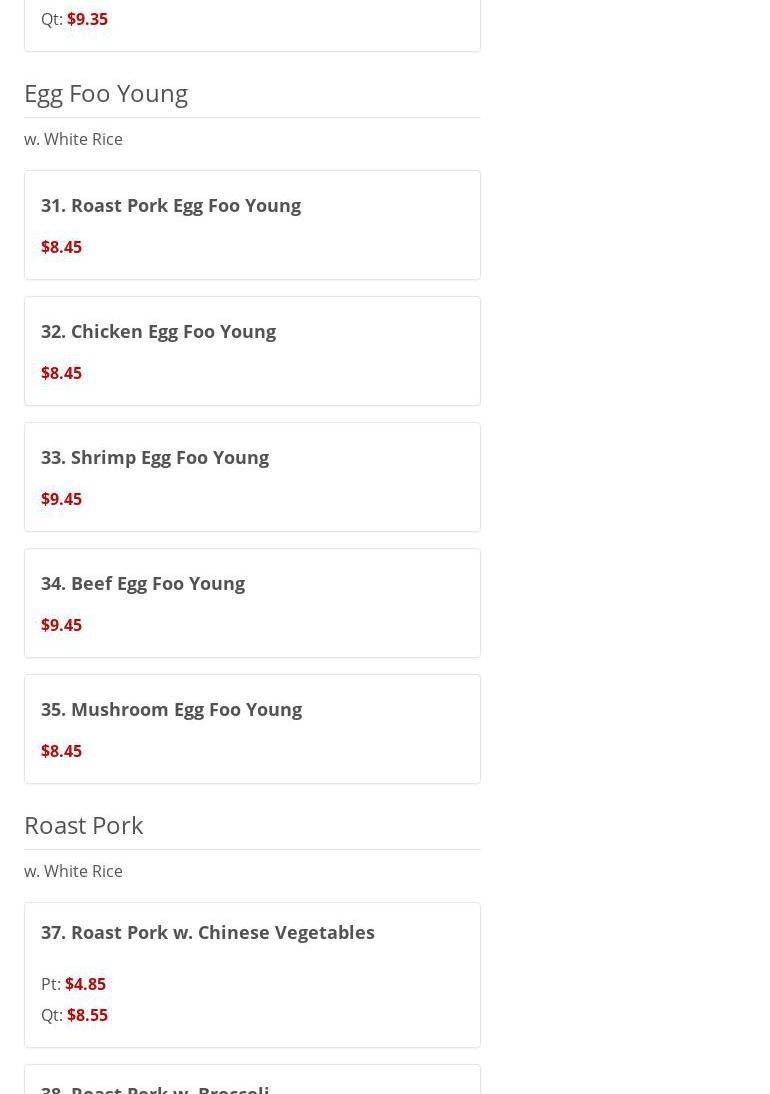The width and height of the screenshot is (770, 1094).
Task: Select 38. Roast Pork w. Broccoli
Action: pyautogui.click(x=155, y=1086)
